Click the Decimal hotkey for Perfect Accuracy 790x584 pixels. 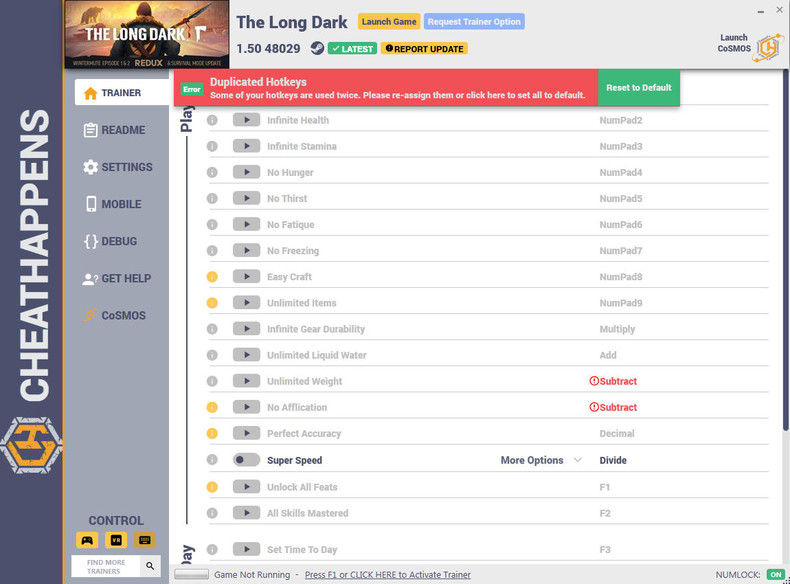click(617, 433)
